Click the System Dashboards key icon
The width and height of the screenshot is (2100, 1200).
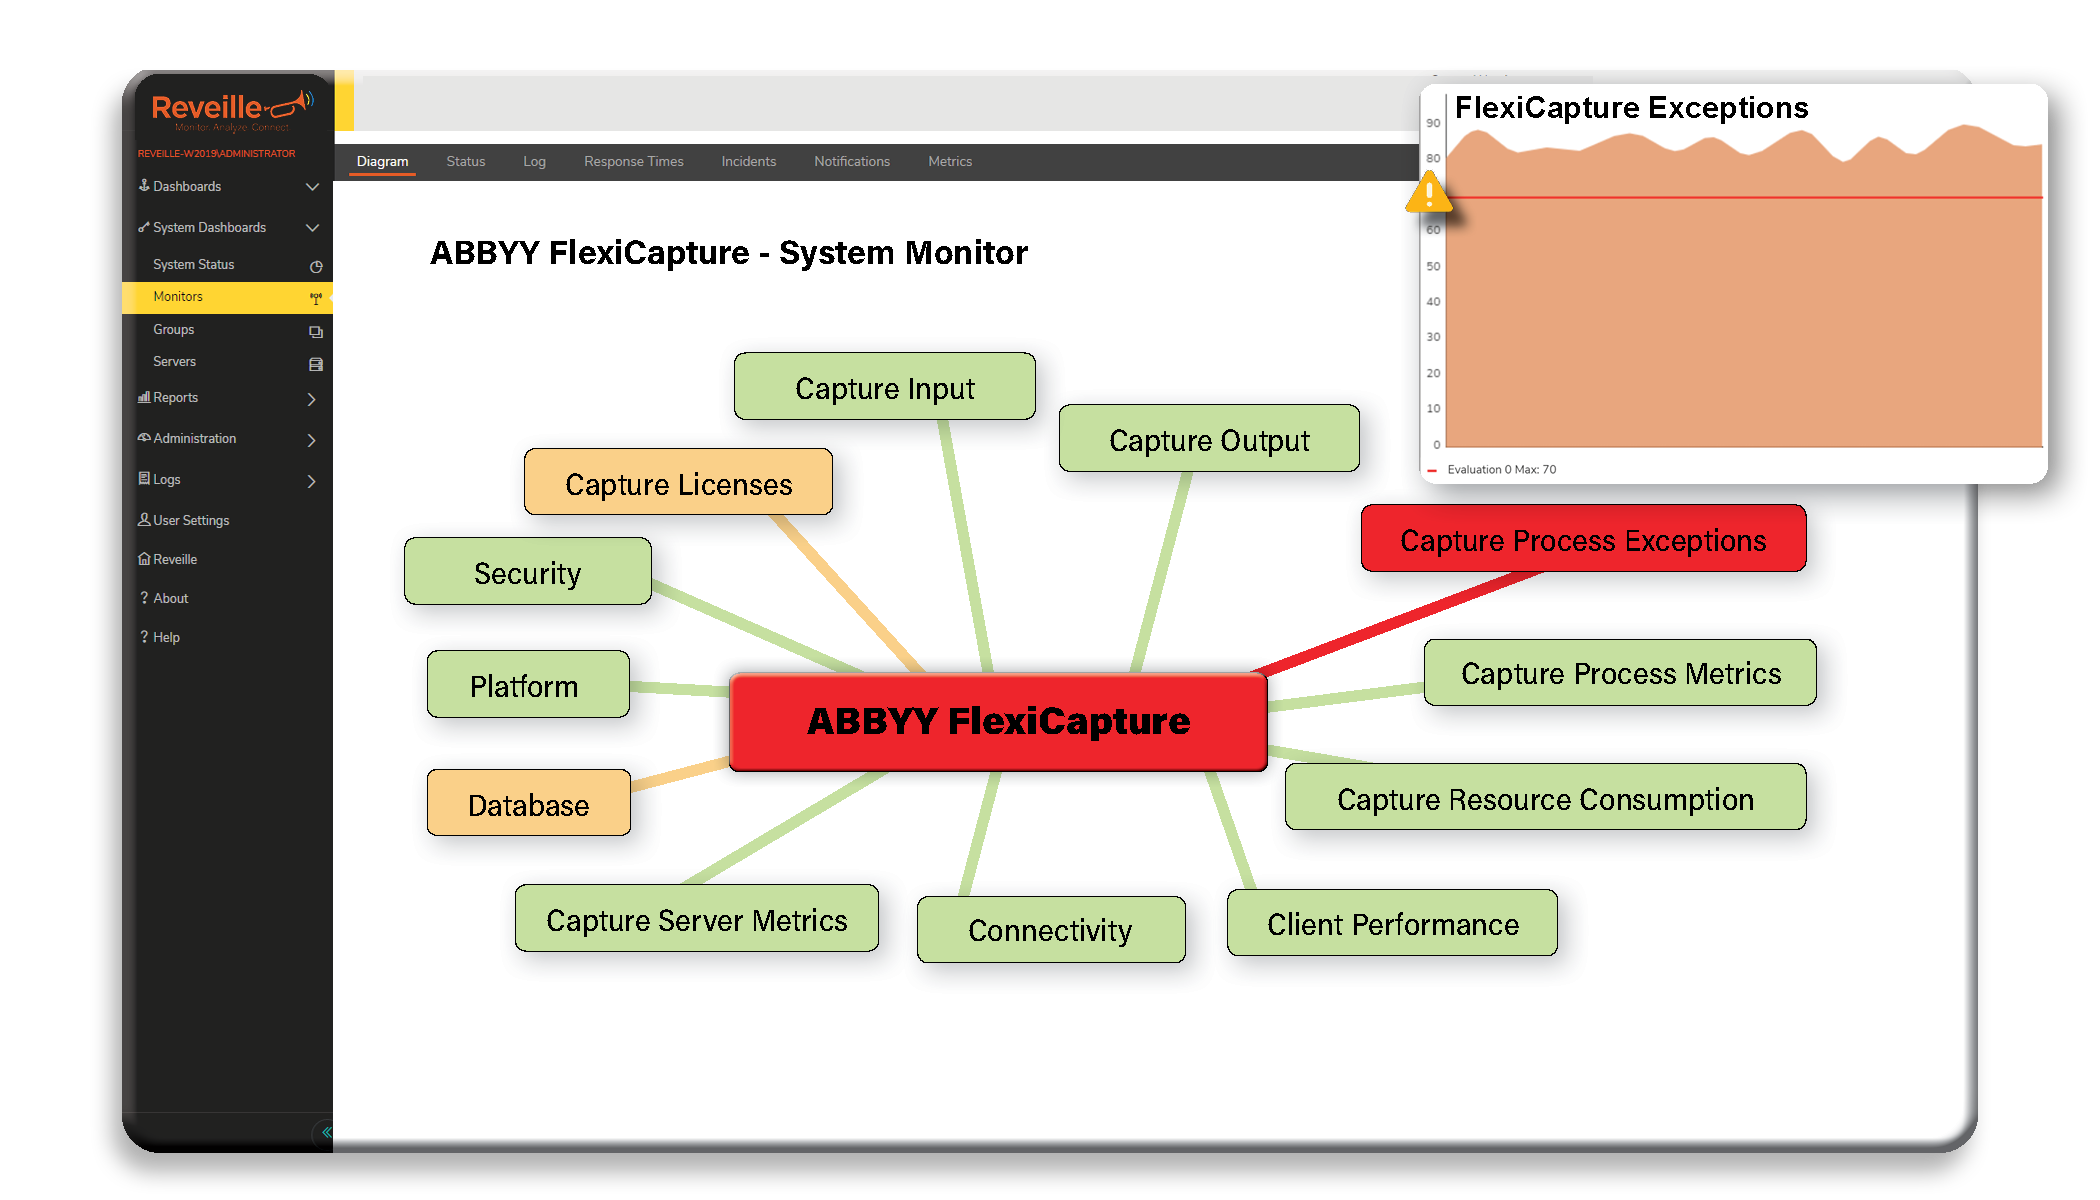[144, 227]
